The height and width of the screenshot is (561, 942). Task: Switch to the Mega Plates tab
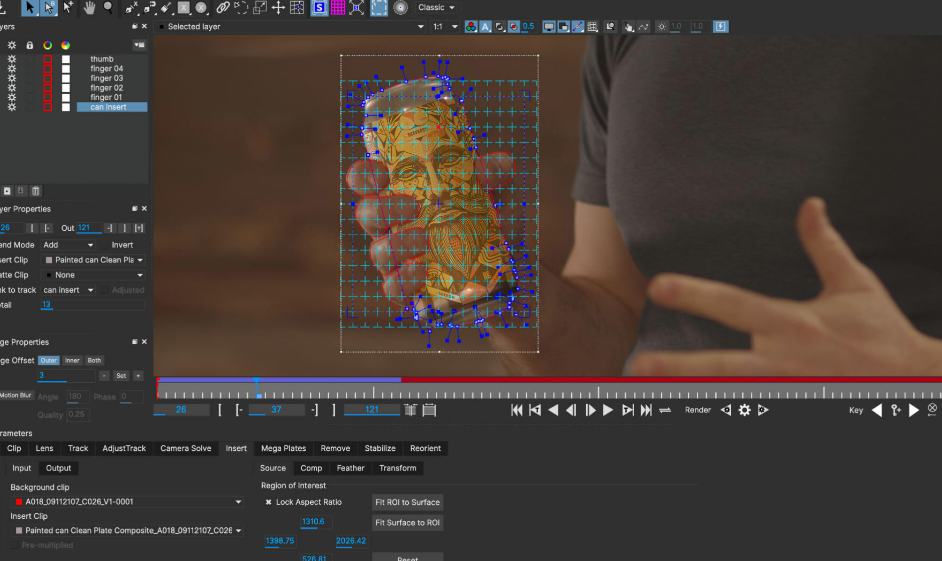pos(284,448)
